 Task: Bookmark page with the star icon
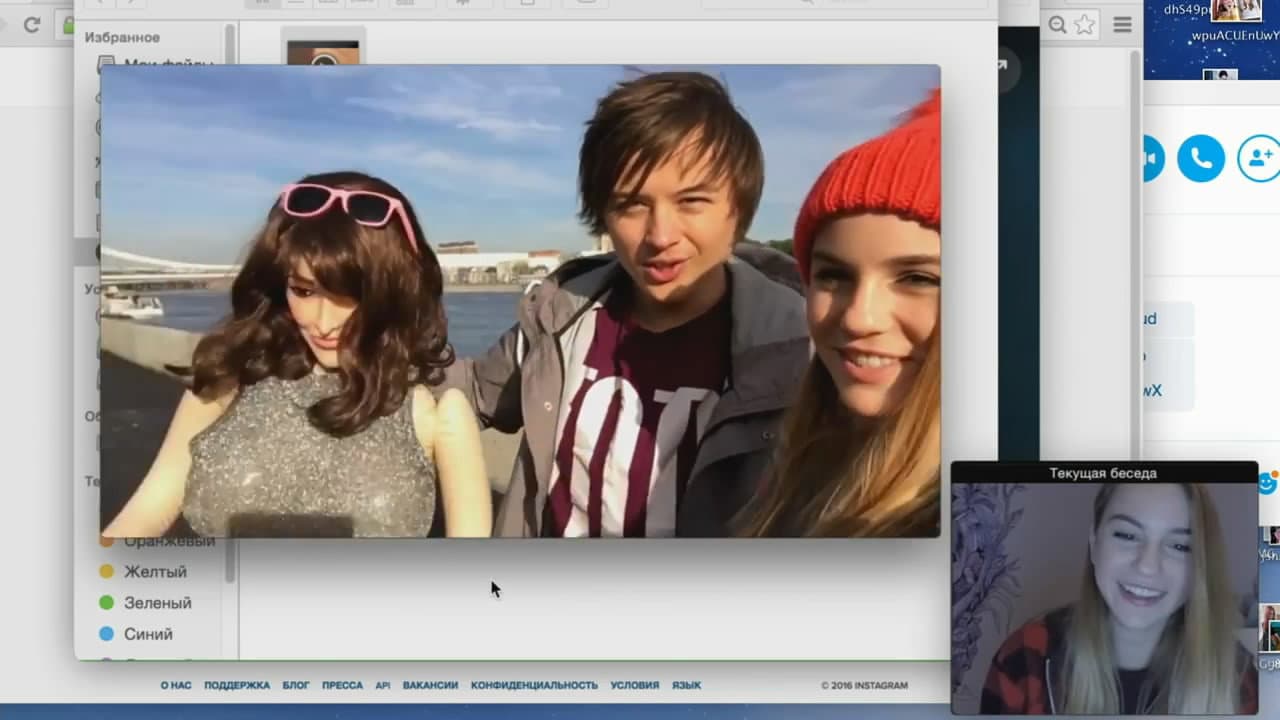tap(1085, 25)
